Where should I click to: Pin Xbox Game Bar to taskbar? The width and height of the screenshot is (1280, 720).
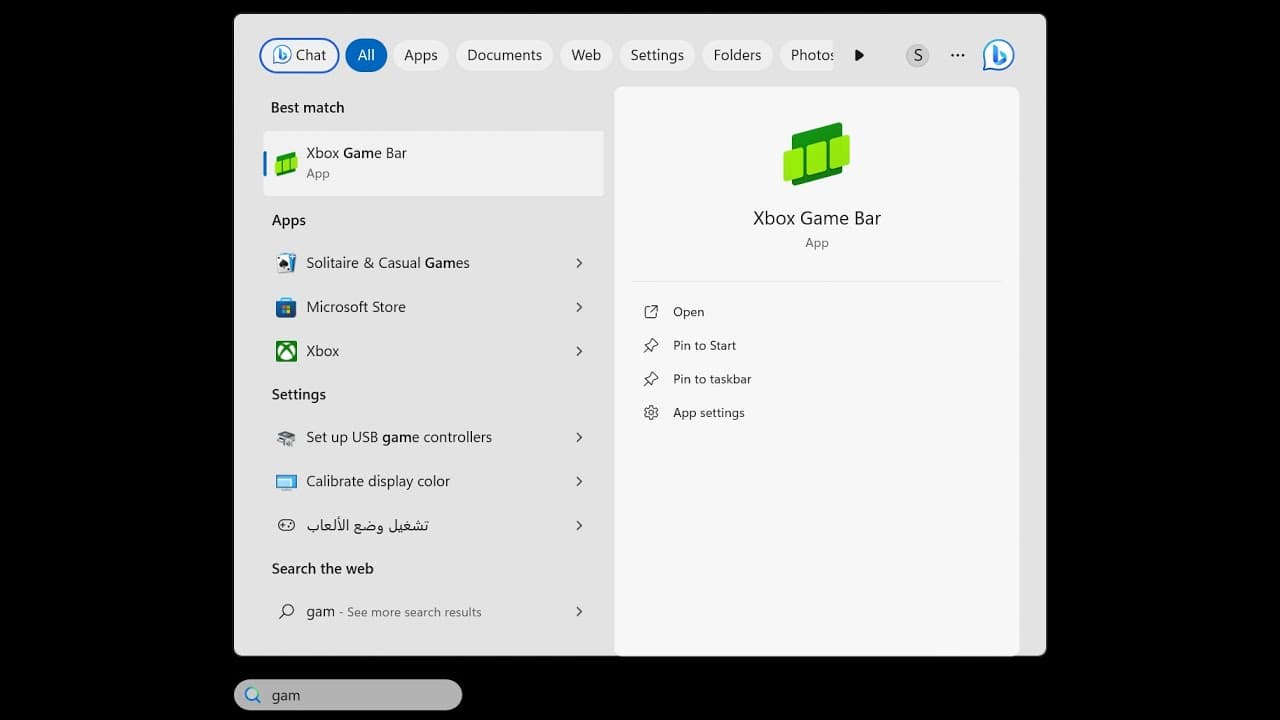(x=712, y=379)
